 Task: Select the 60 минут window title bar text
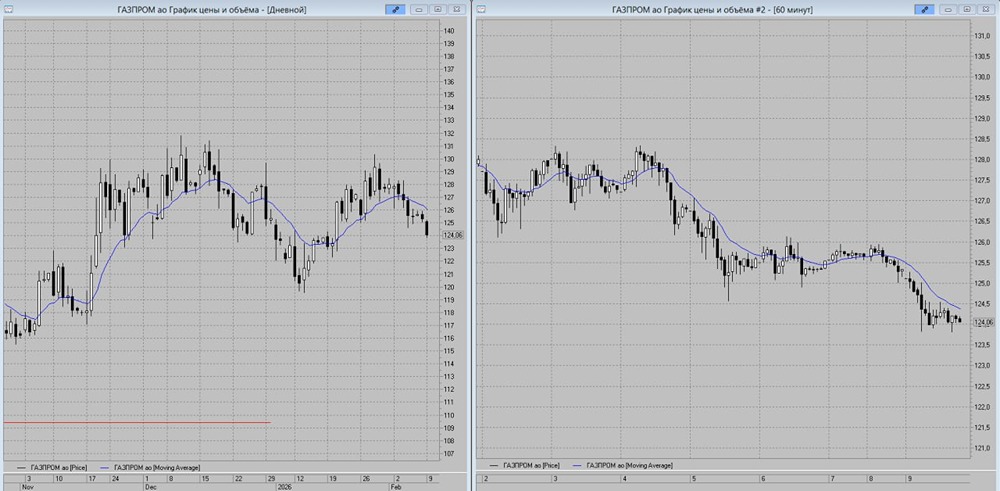[x=712, y=10]
